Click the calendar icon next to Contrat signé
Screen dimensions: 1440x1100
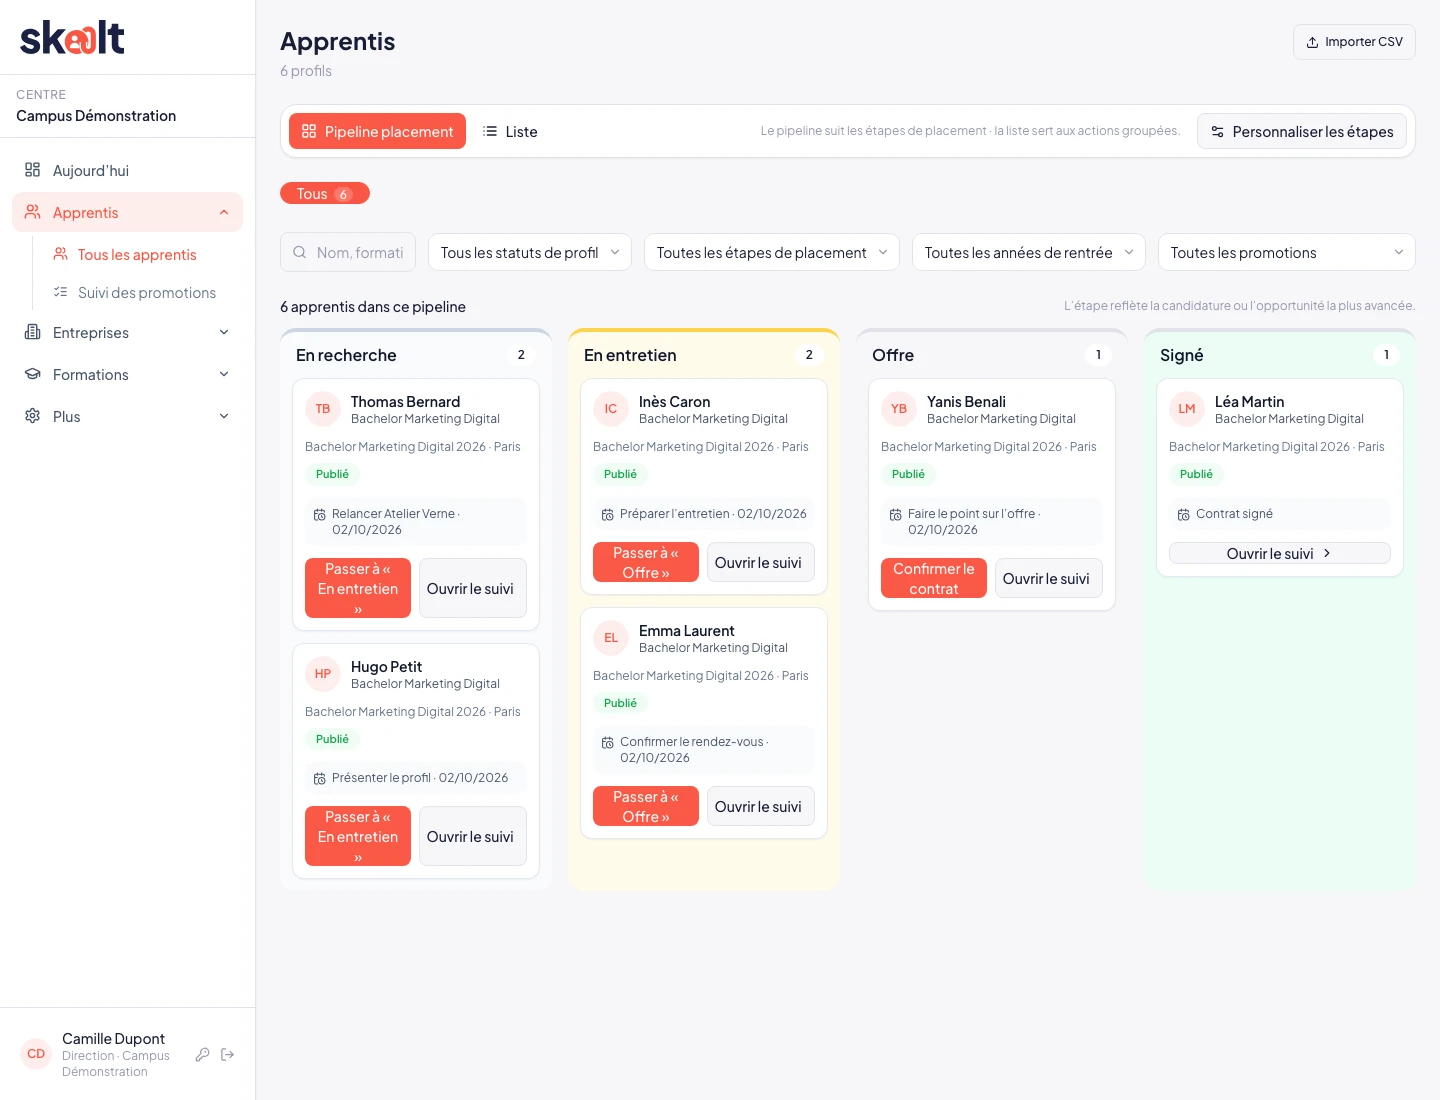1184,515
